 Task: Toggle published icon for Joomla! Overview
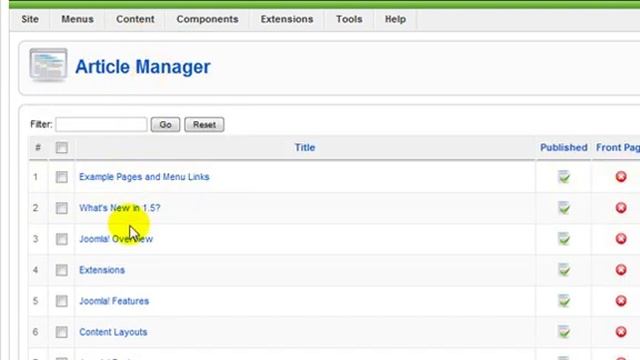point(564,239)
